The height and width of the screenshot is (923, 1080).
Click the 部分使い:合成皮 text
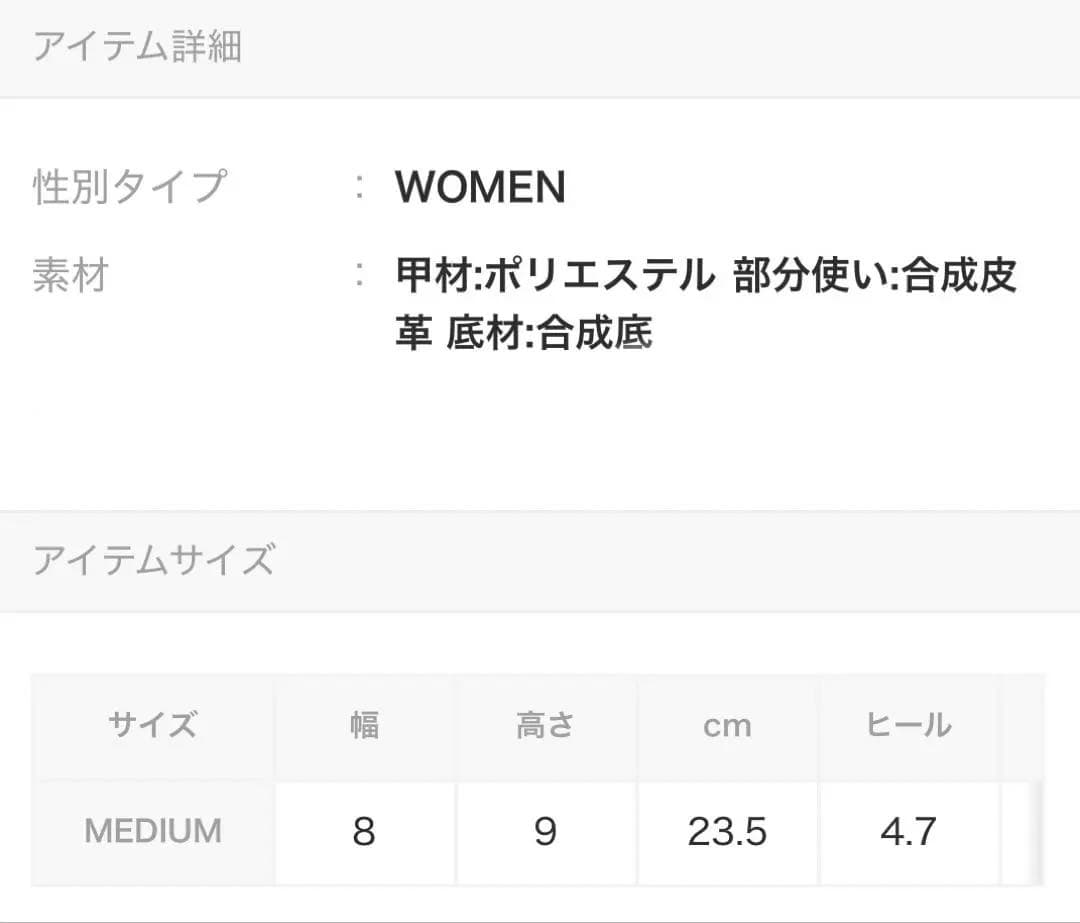tap(875, 275)
